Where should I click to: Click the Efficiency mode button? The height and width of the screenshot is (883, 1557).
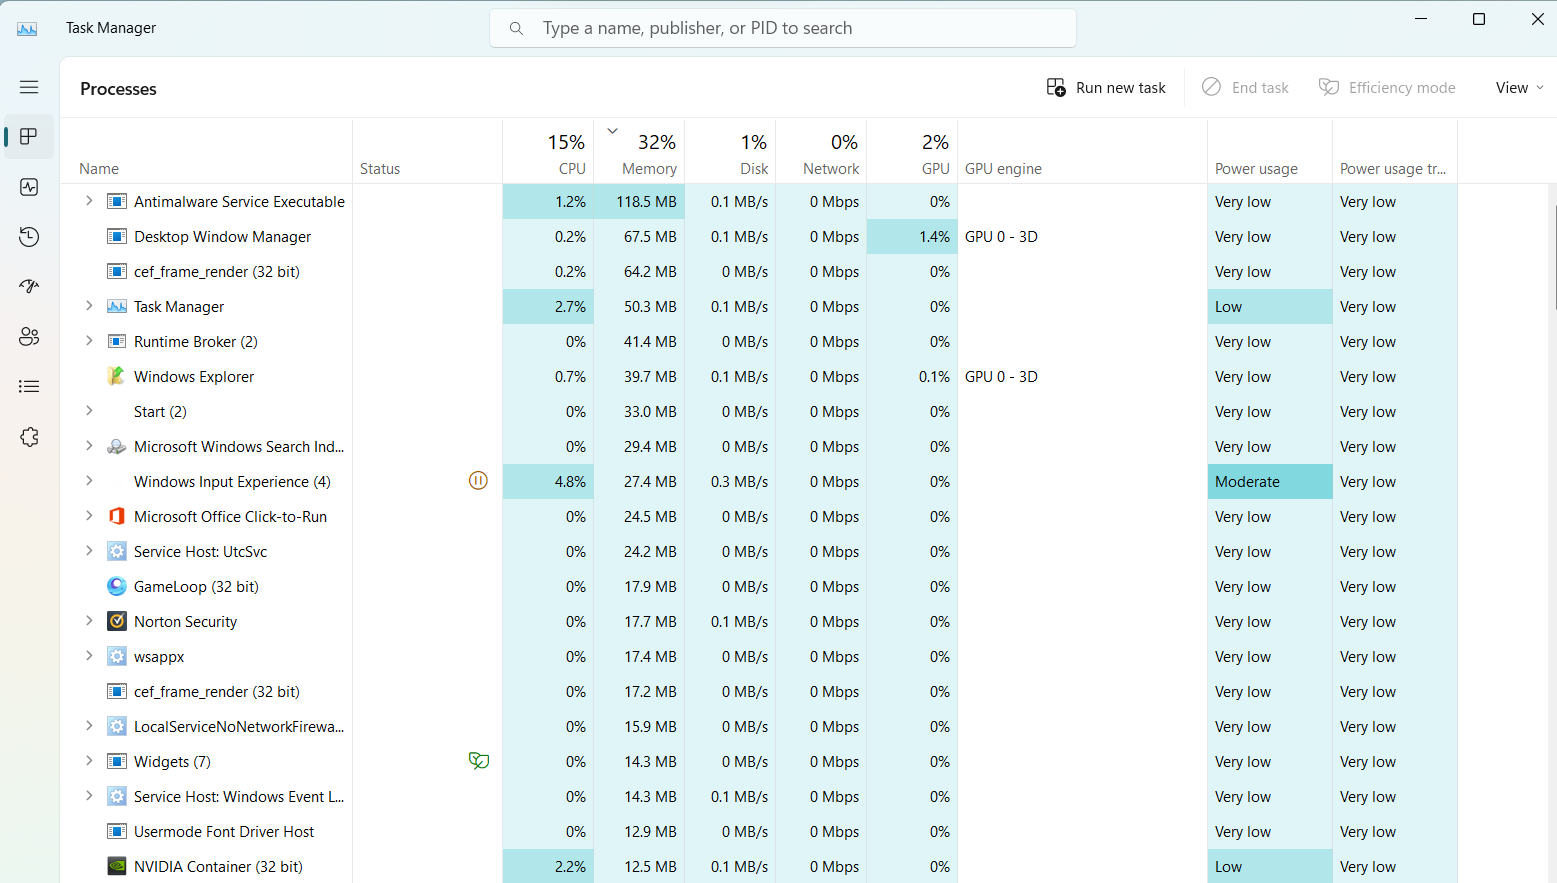(1387, 88)
